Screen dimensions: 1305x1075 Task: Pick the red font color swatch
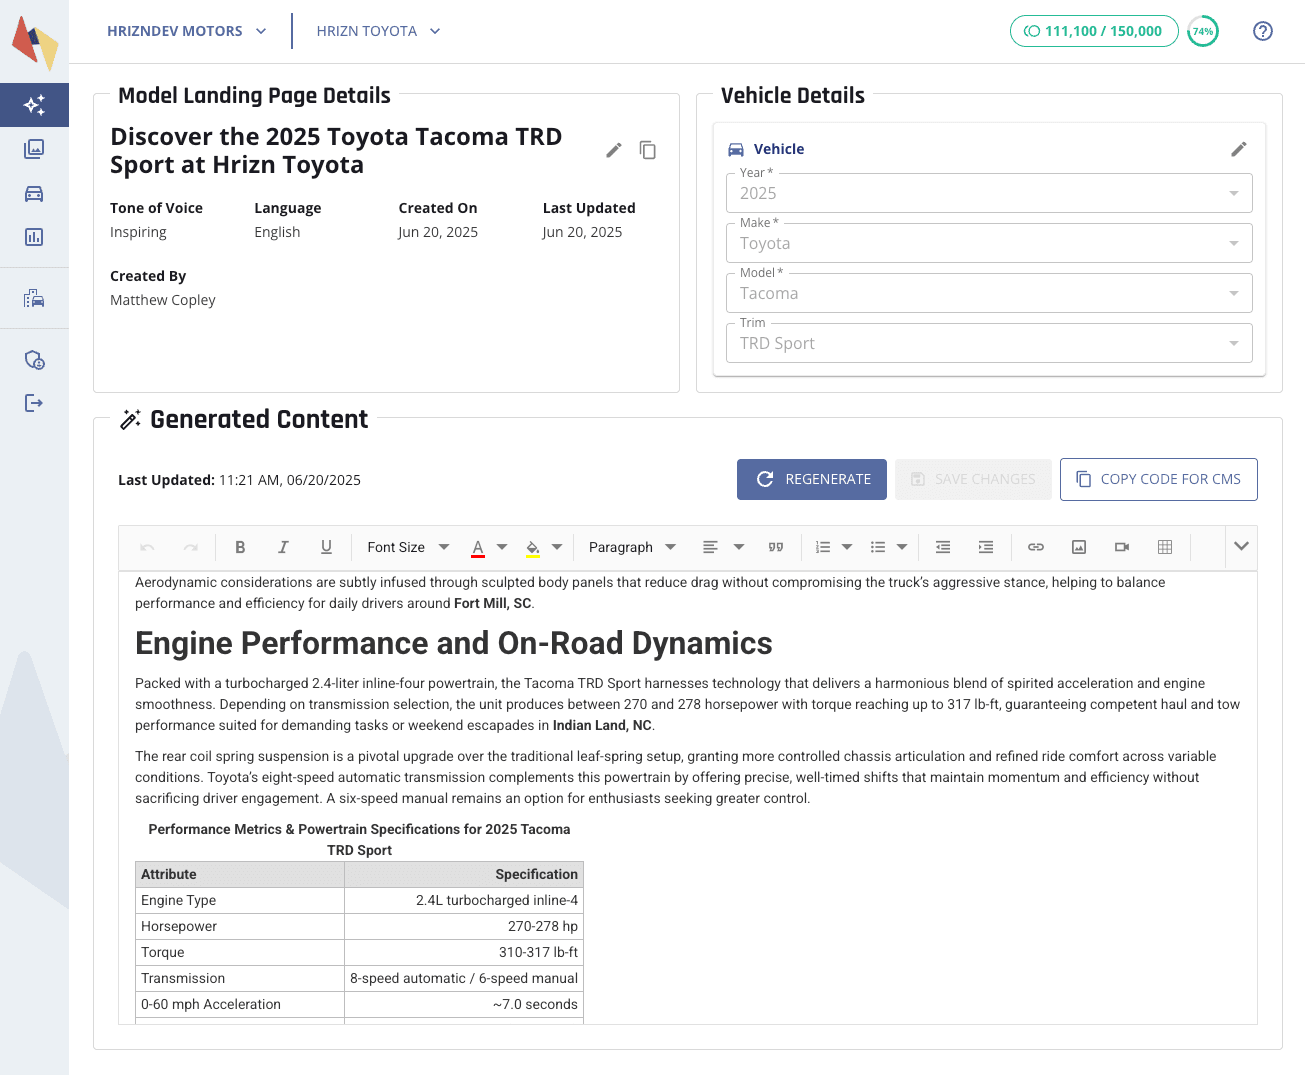[478, 547]
